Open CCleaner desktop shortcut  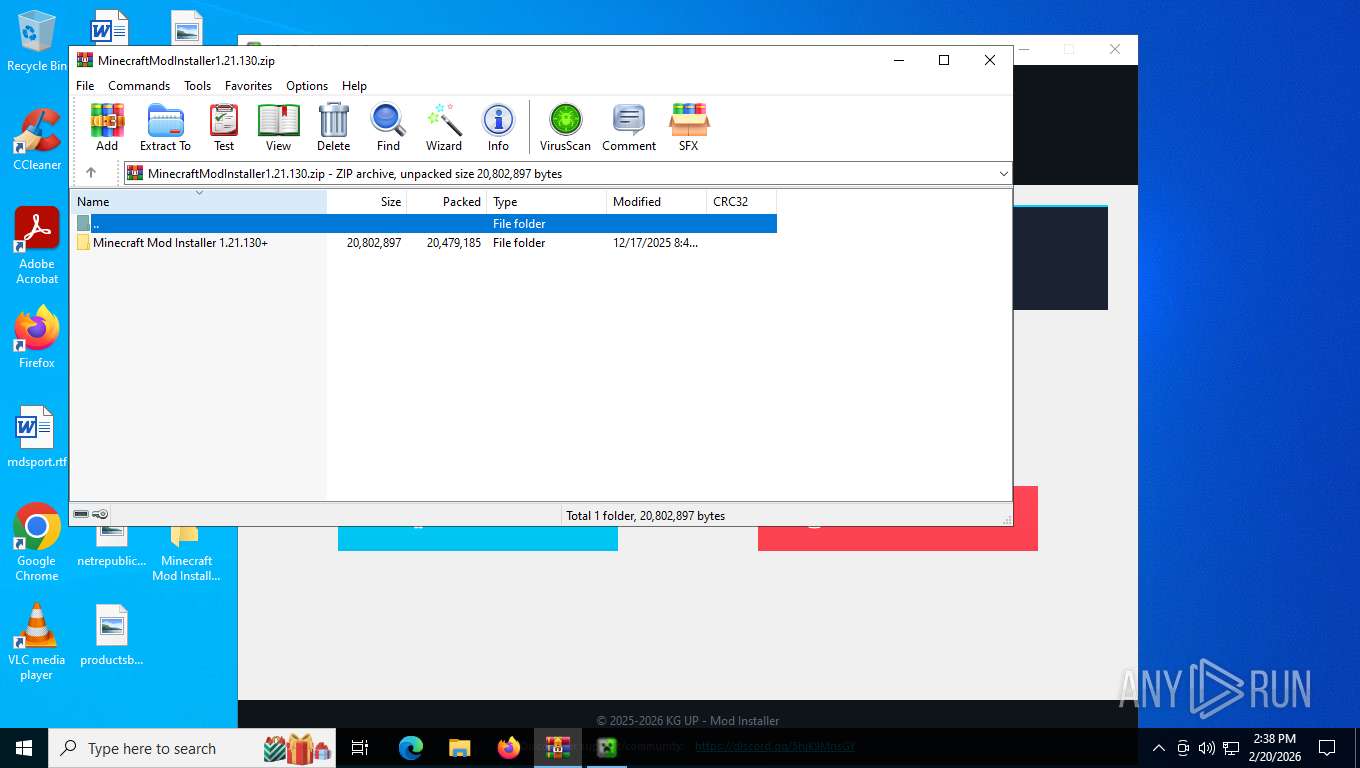pos(37,140)
